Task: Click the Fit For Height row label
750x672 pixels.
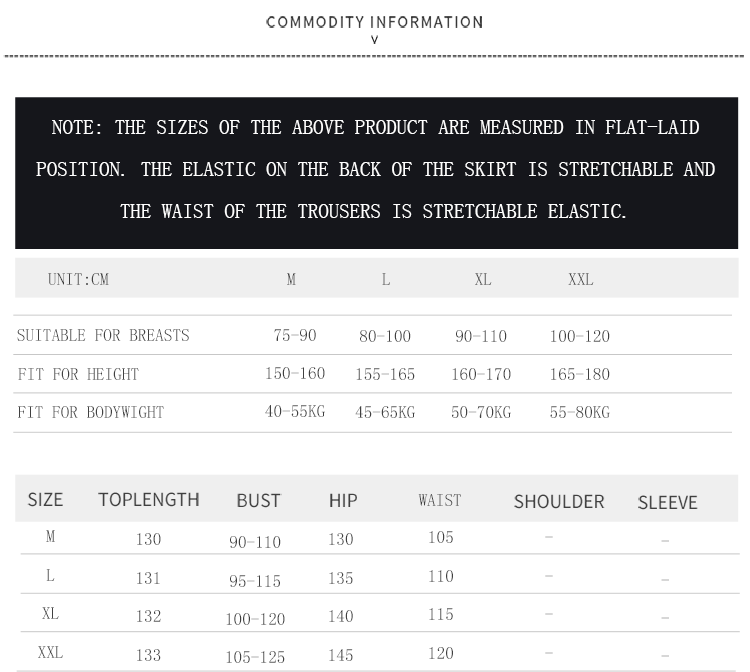Action: [x=78, y=374]
